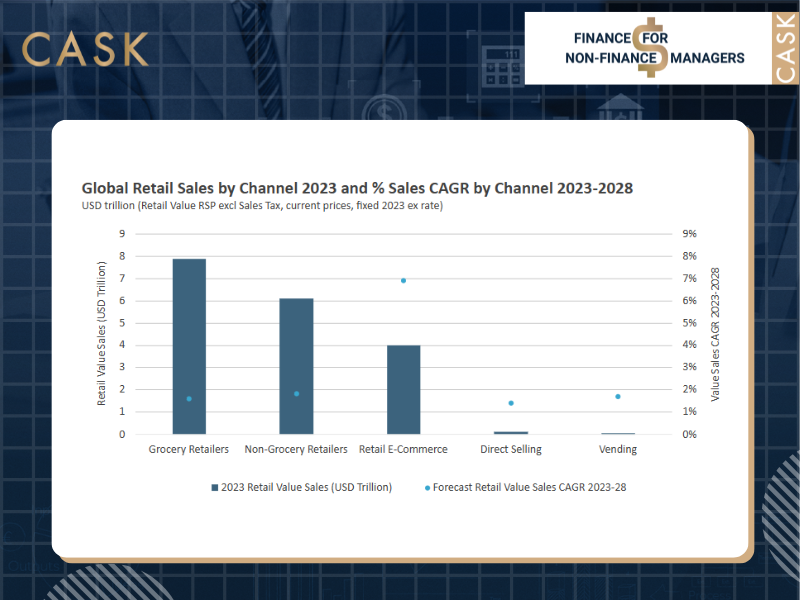This screenshot has height=600, width=800.
Task: Click the Vending category axis label
Action: click(618, 450)
